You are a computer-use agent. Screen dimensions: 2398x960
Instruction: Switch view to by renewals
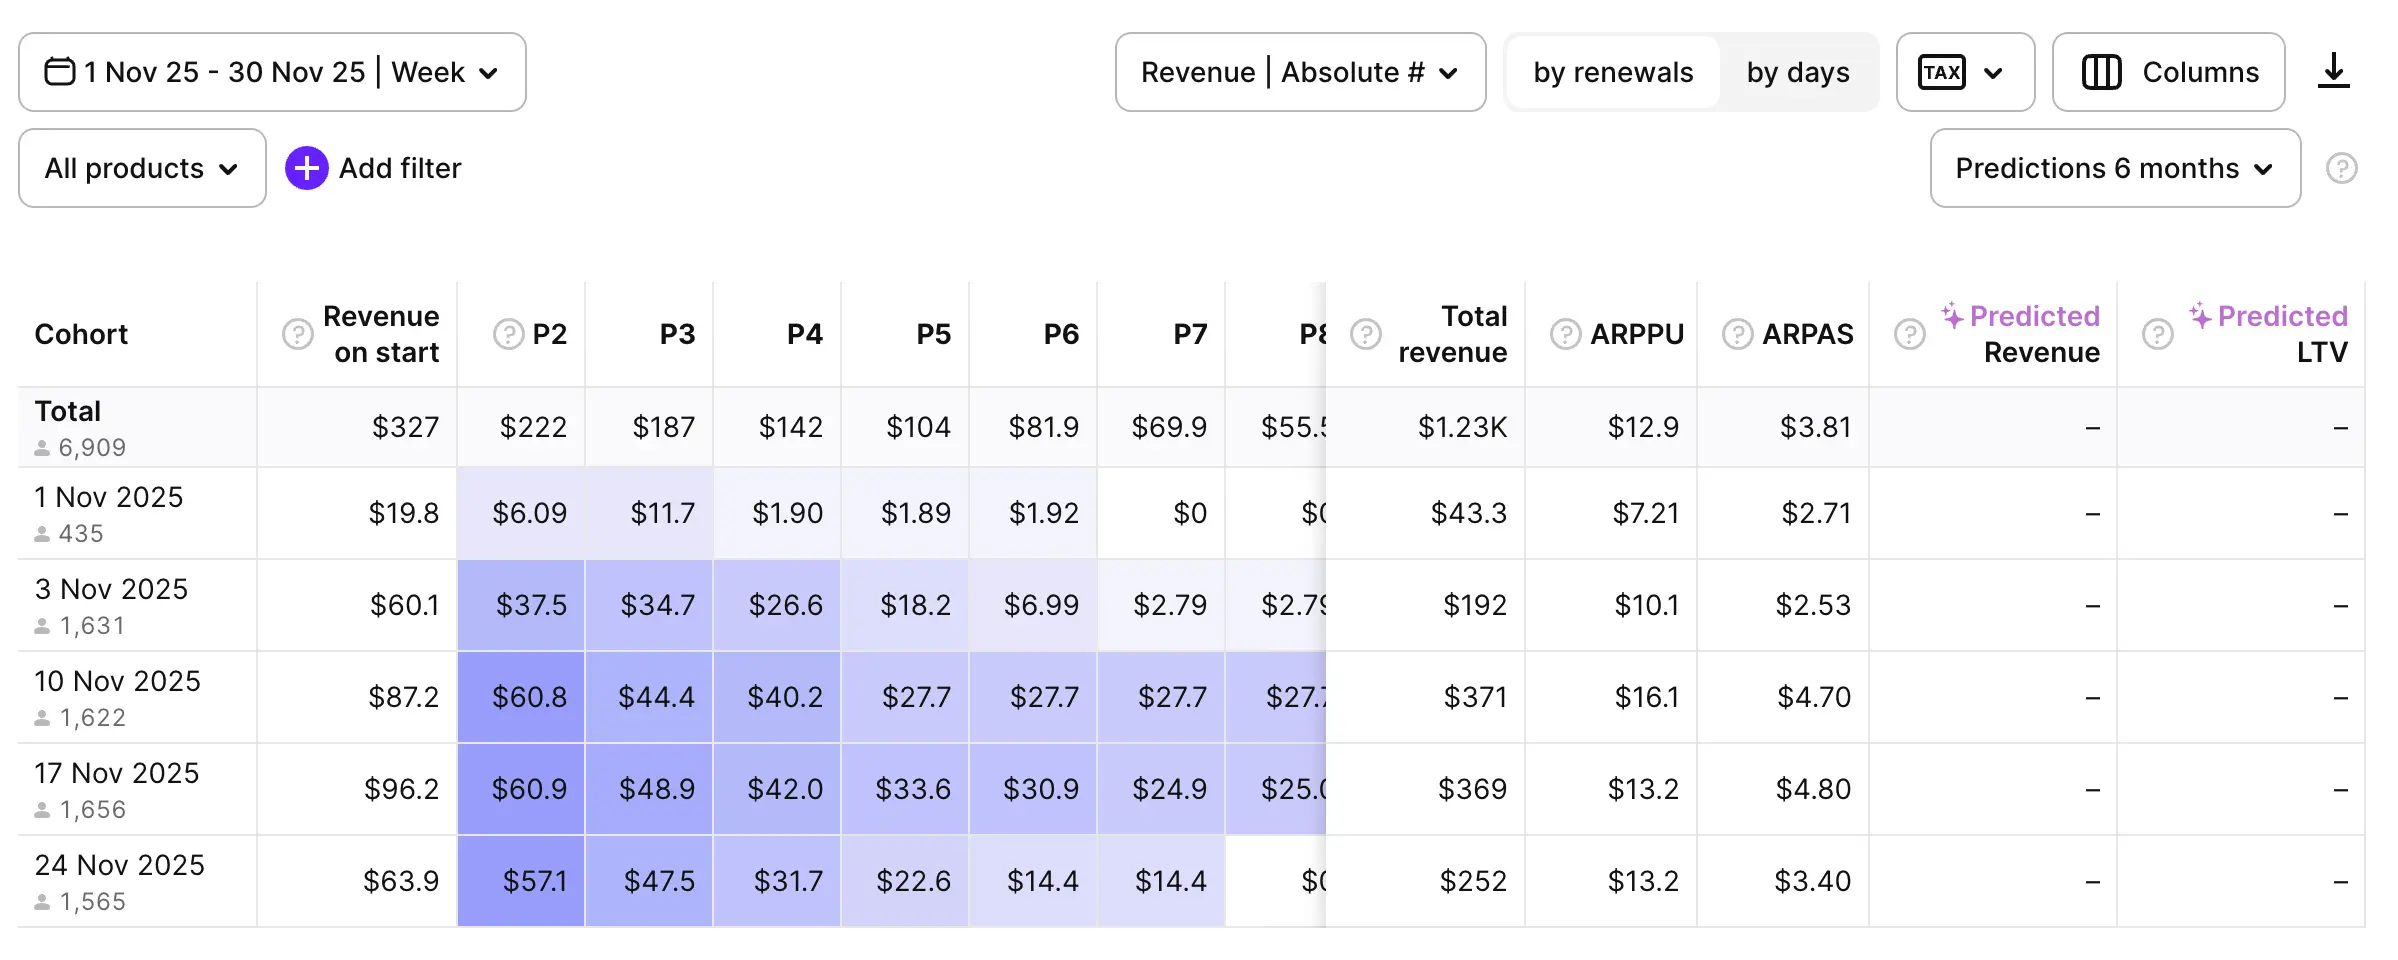pos(1614,71)
